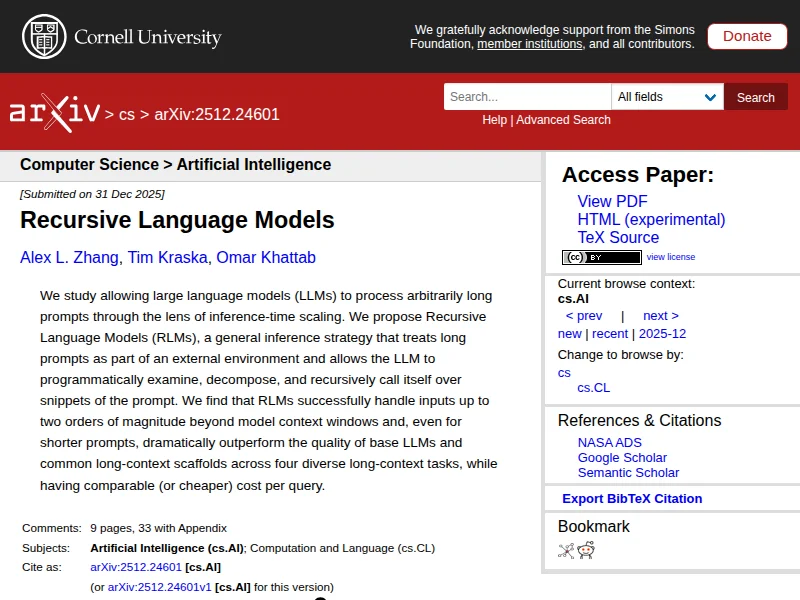Focus the search input field
The image size is (800, 600).
(527, 97)
